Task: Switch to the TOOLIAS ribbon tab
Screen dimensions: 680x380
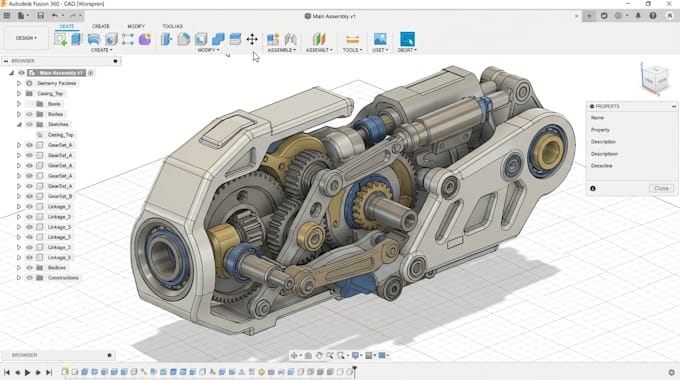Action: pyautogui.click(x=172, y=26)
